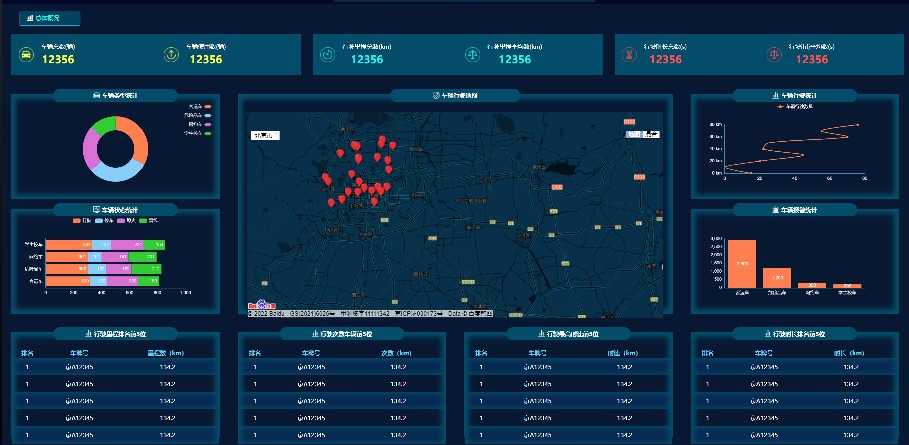Toggle the green legend entry above the stacked bars
This screenshot has width=909, height=445.
coord(149,221)
